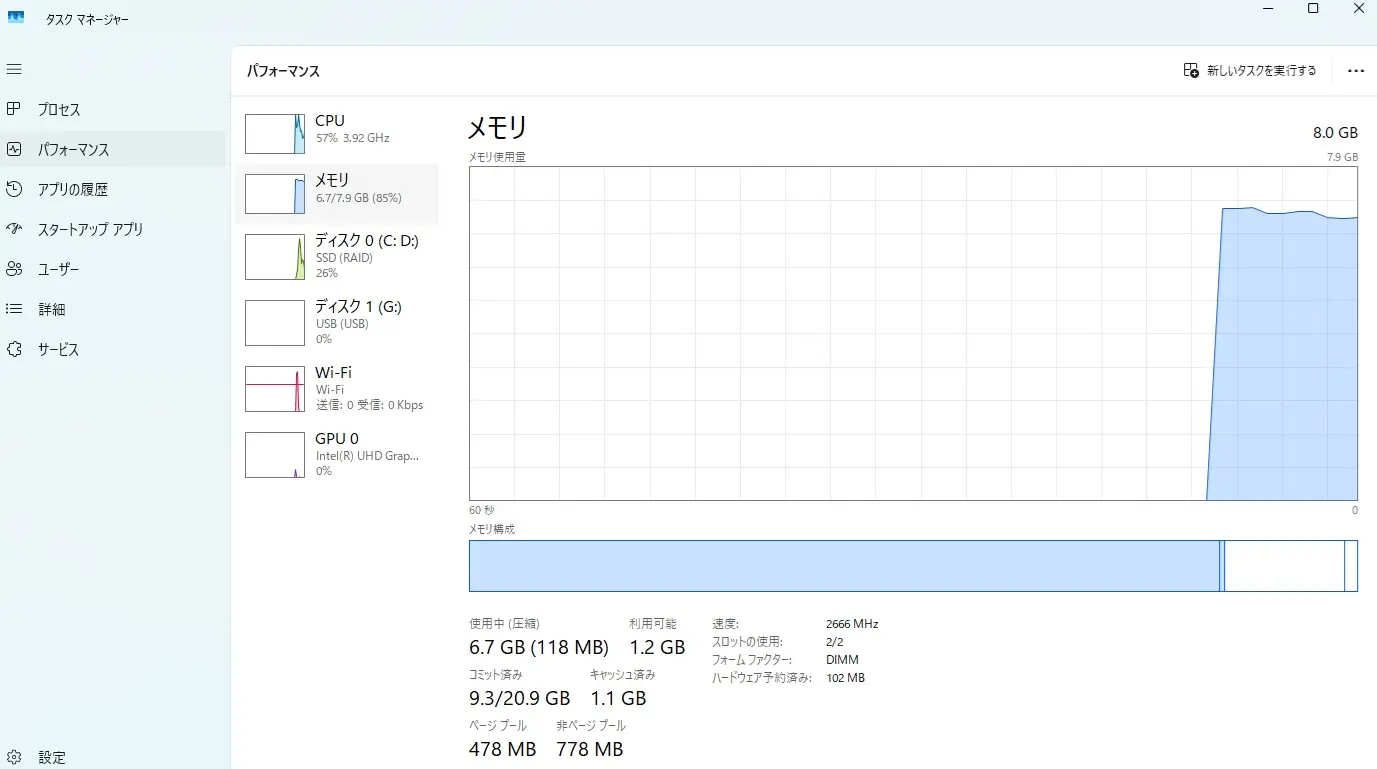The image size is (1377, 769).
Task: Click the SSD (RAID) disk type text
Action: point(344,258)
